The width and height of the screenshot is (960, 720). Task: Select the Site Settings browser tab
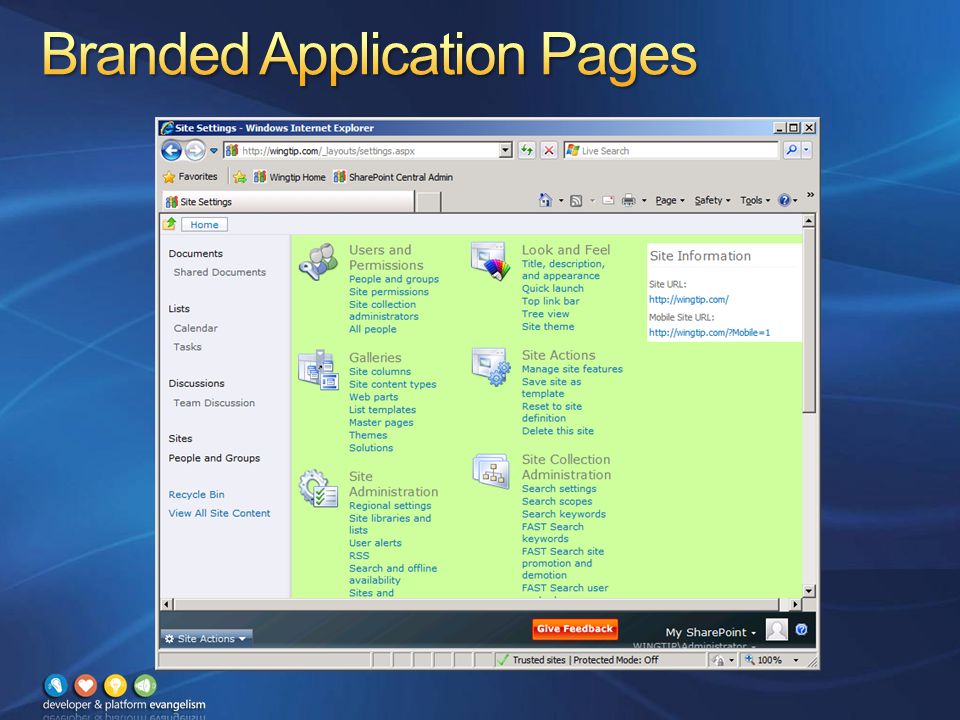click(288, 201)
